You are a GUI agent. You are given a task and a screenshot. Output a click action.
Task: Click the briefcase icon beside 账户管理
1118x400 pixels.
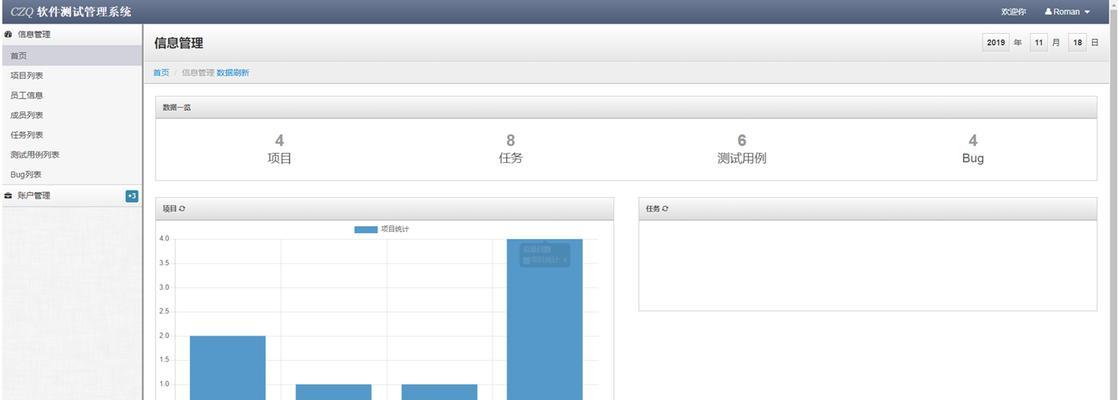pyautogui.click(x=8, y=195)
